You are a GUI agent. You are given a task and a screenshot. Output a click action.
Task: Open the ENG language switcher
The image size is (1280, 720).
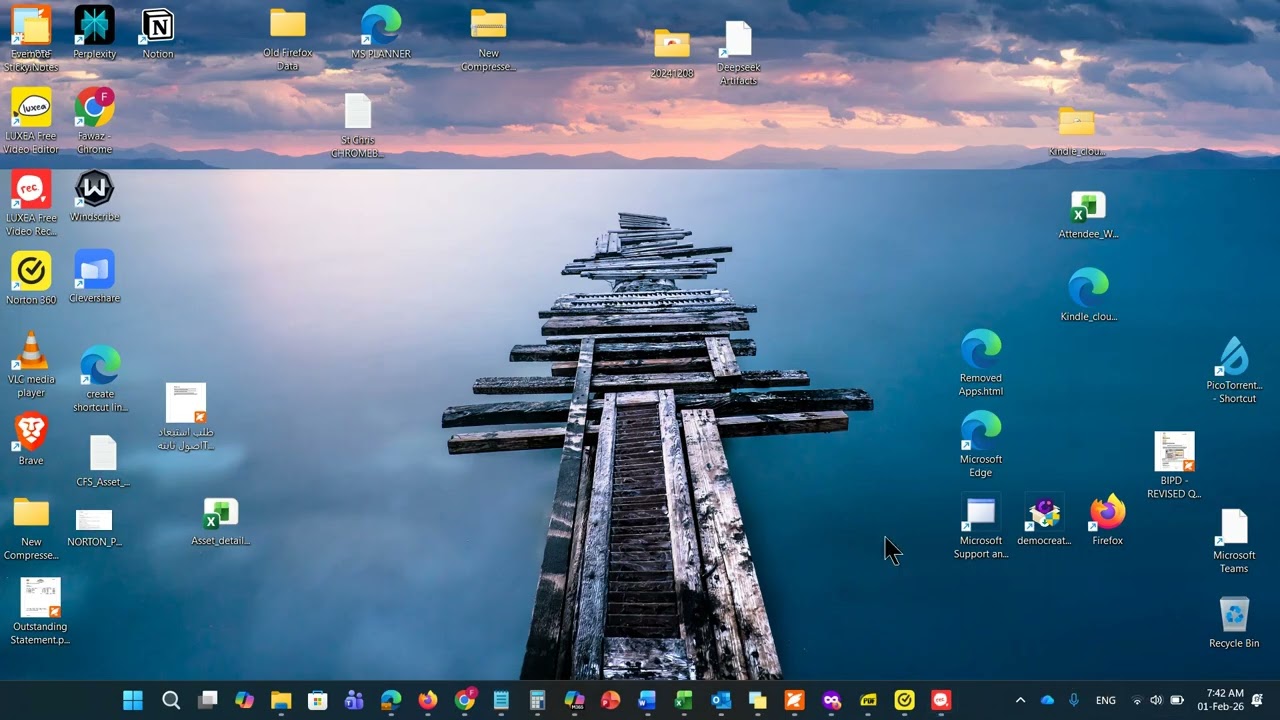coord(1106,701)
